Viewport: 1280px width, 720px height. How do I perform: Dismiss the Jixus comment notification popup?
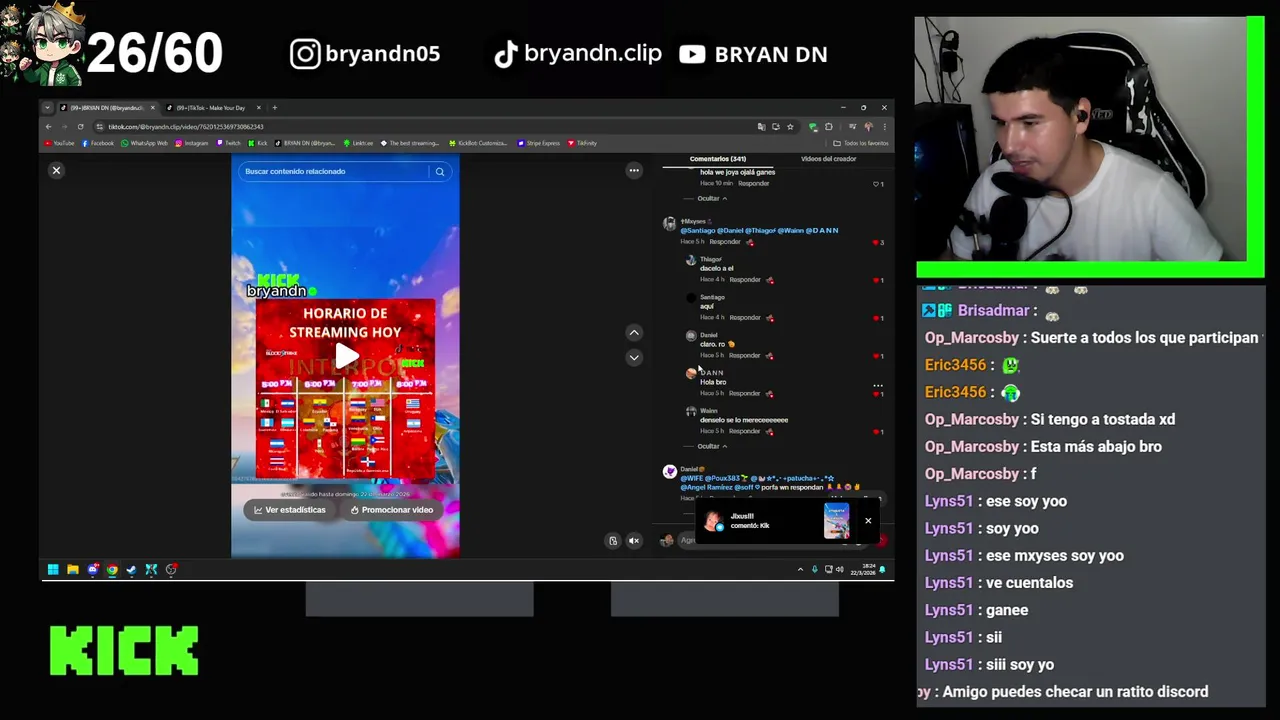coord(868,521)
